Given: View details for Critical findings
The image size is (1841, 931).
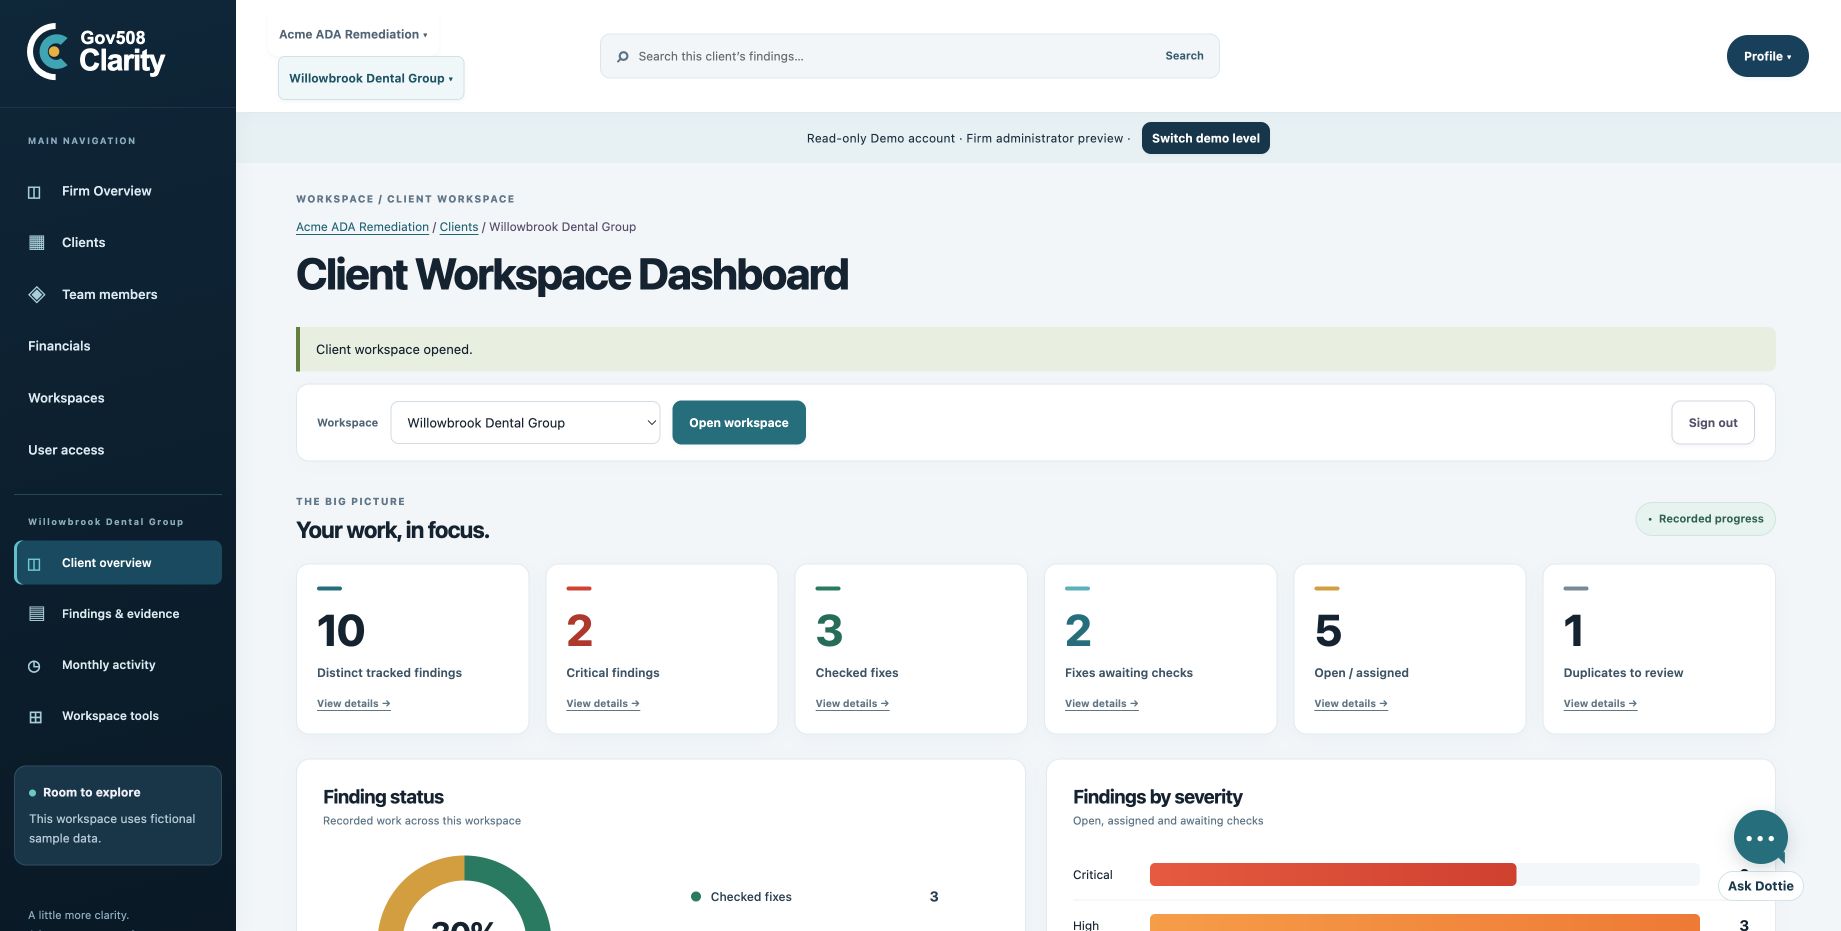Looking at the screenshot, I should pos(603,704).
